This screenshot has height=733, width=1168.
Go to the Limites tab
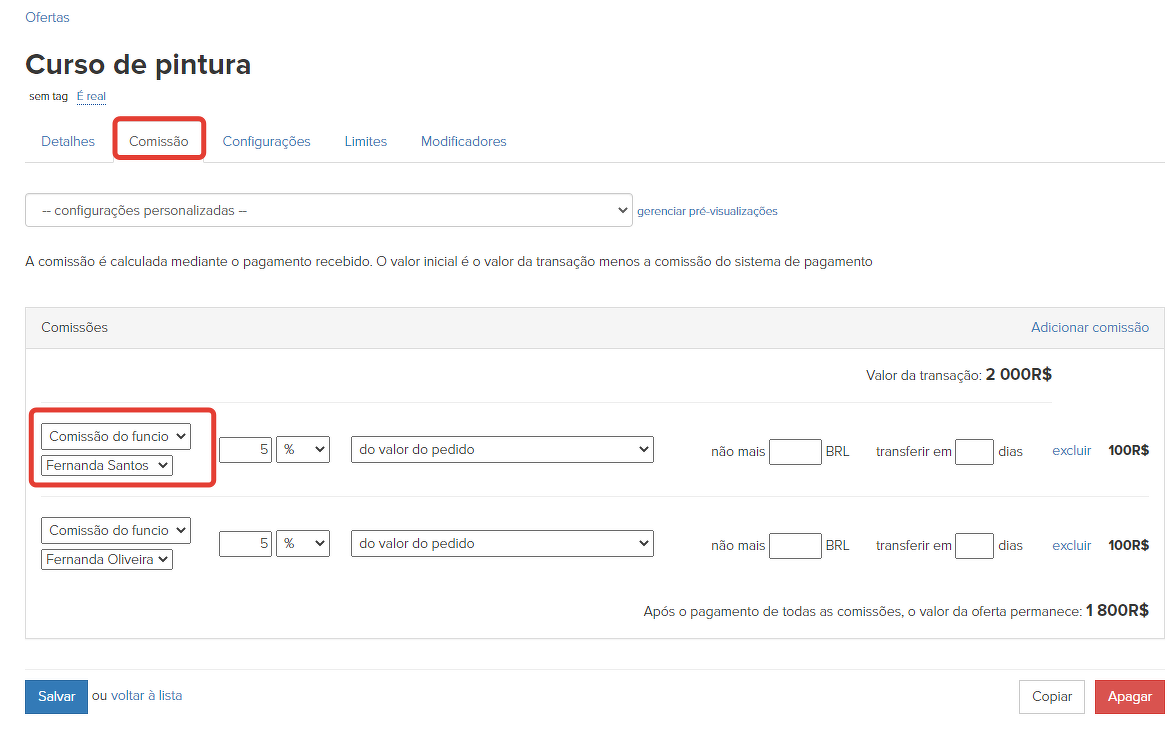click(365, 141)
